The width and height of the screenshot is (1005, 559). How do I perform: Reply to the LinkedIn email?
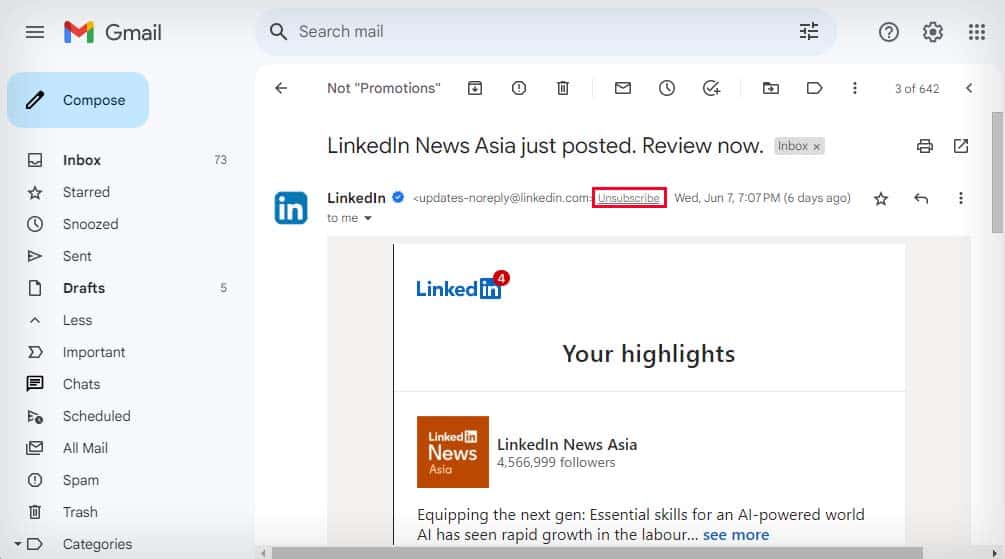[x=921, y=199]
